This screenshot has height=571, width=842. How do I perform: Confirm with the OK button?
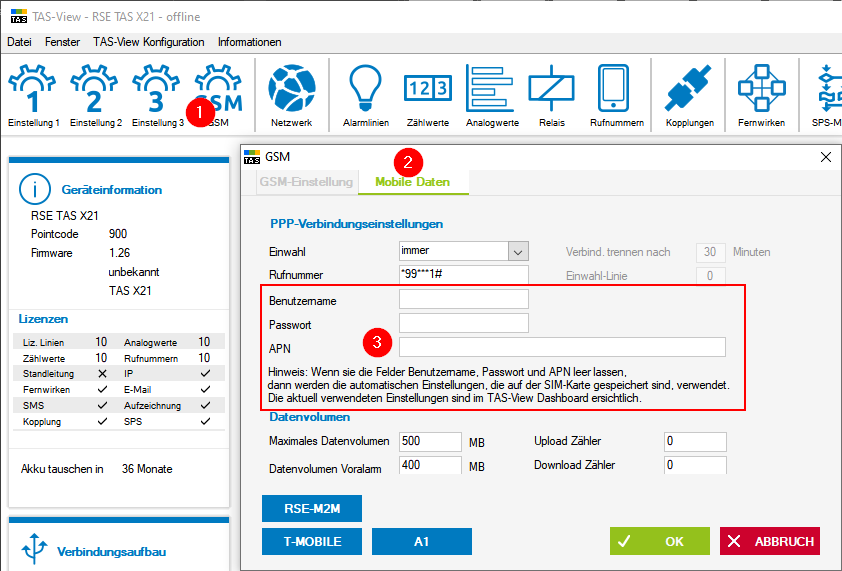pyautogui.click(x=659, y=541)
